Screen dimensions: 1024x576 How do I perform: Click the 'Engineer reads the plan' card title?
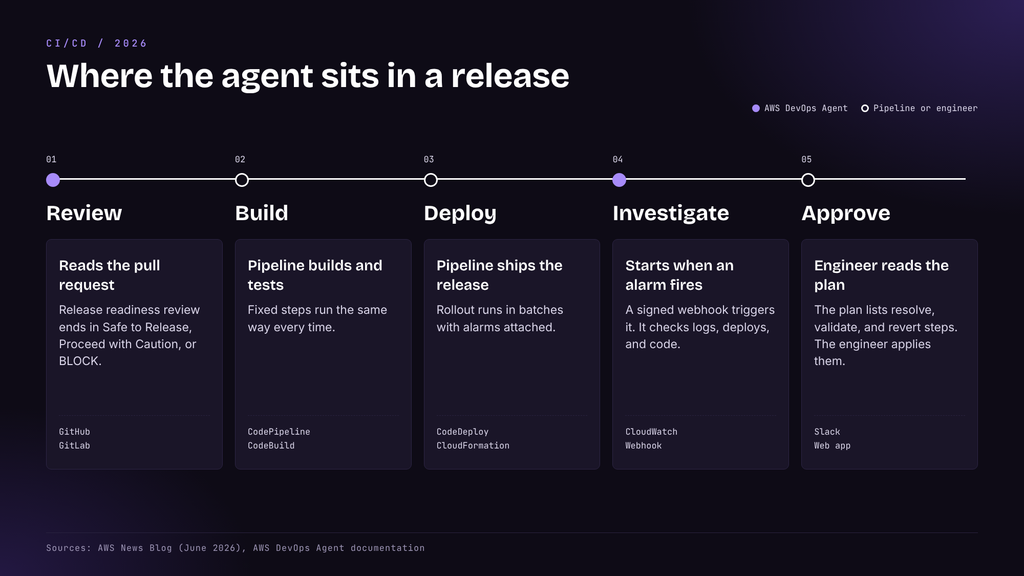881,275
